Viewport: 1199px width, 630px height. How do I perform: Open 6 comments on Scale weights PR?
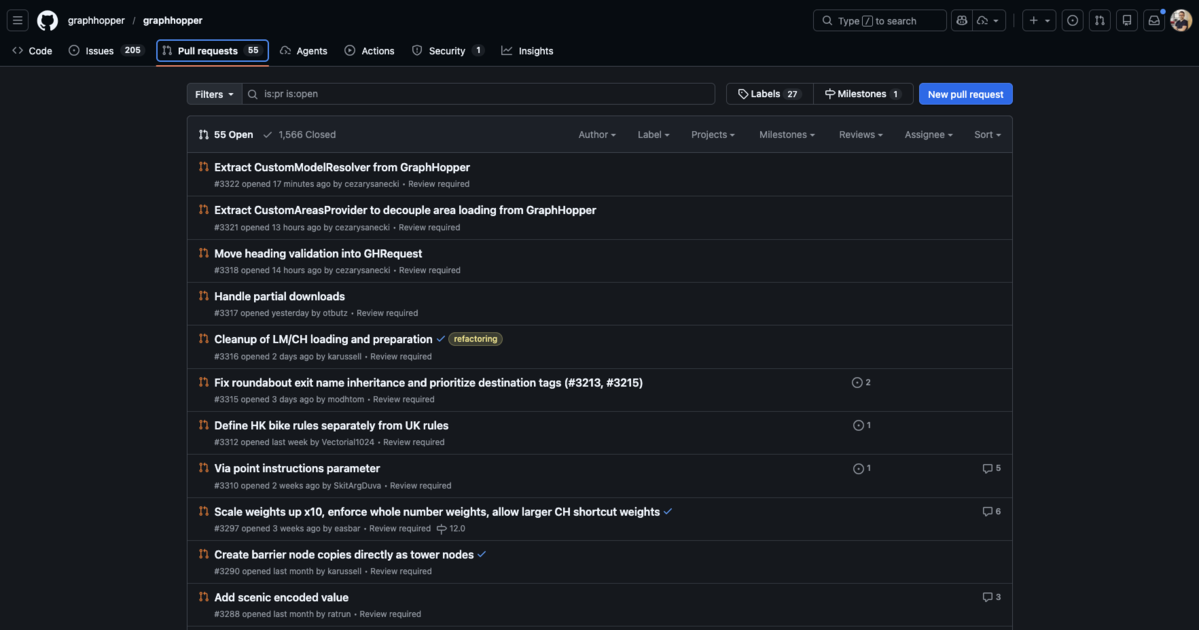click(x=992, y=511)
